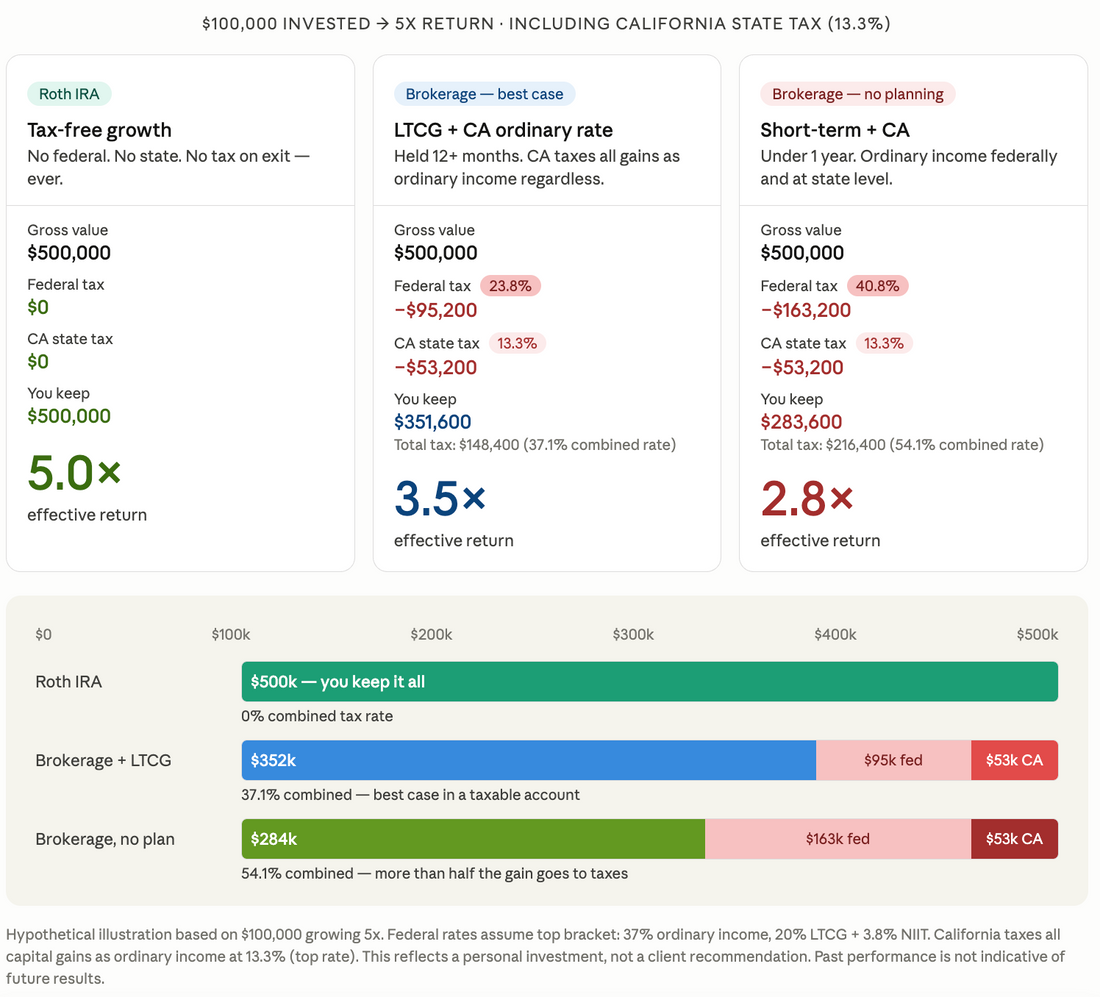Click the $95k fed pink bar segment
Viewport: 1100px width, 997px height.
[893, 760]
